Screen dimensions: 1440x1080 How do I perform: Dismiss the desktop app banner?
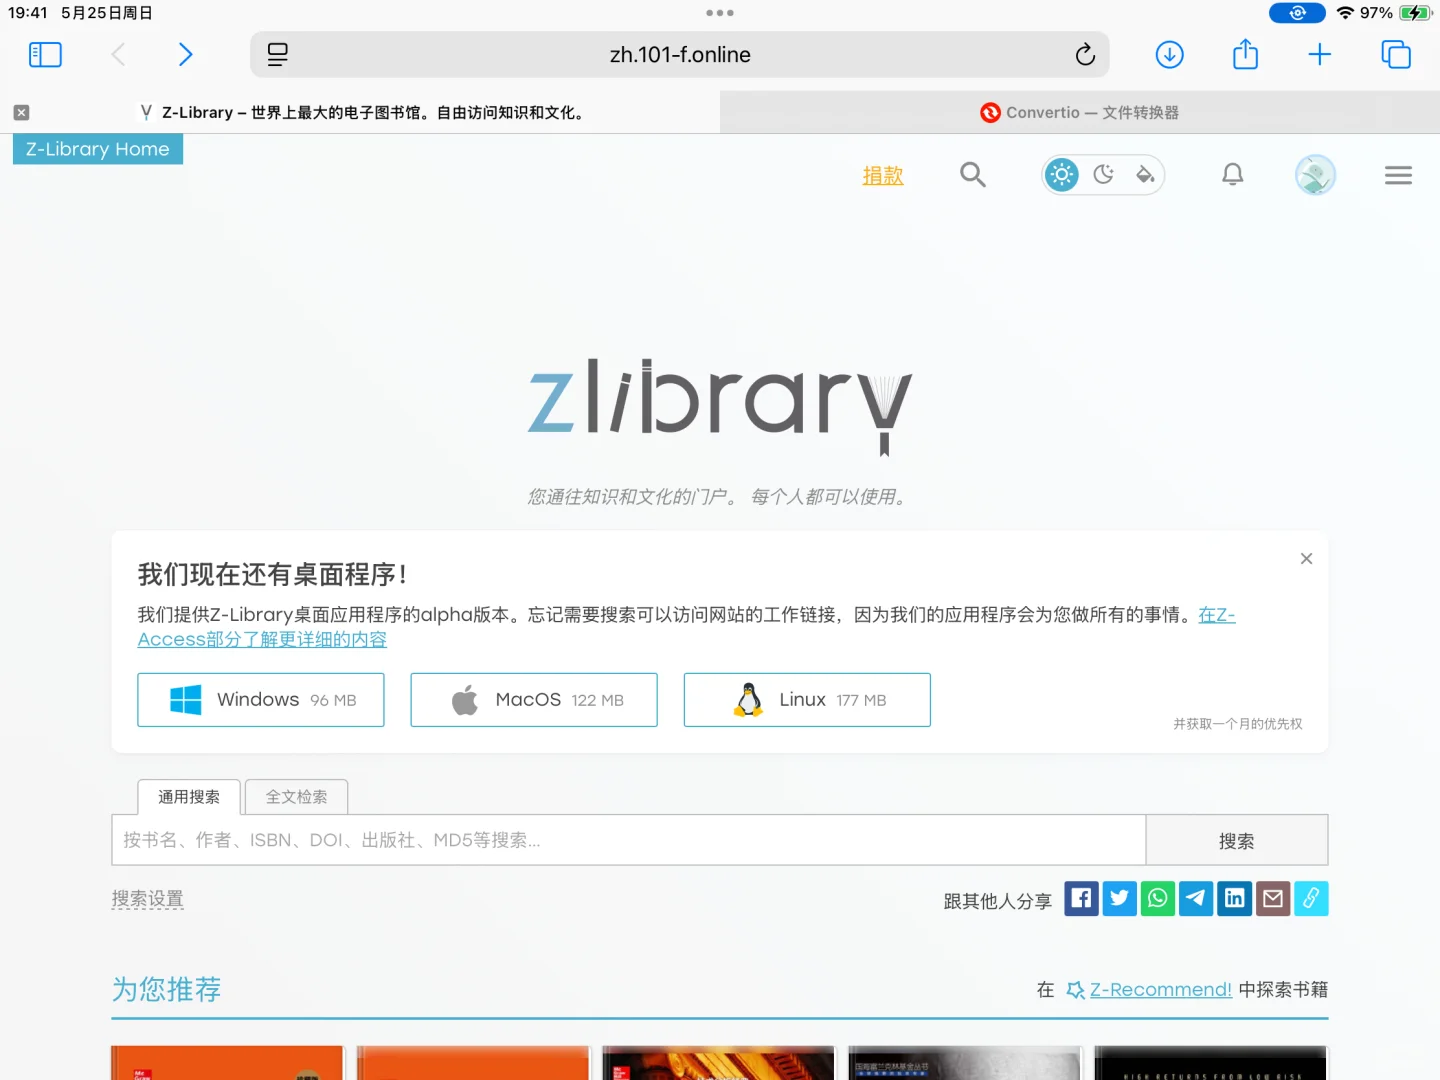coord(1306,559)
